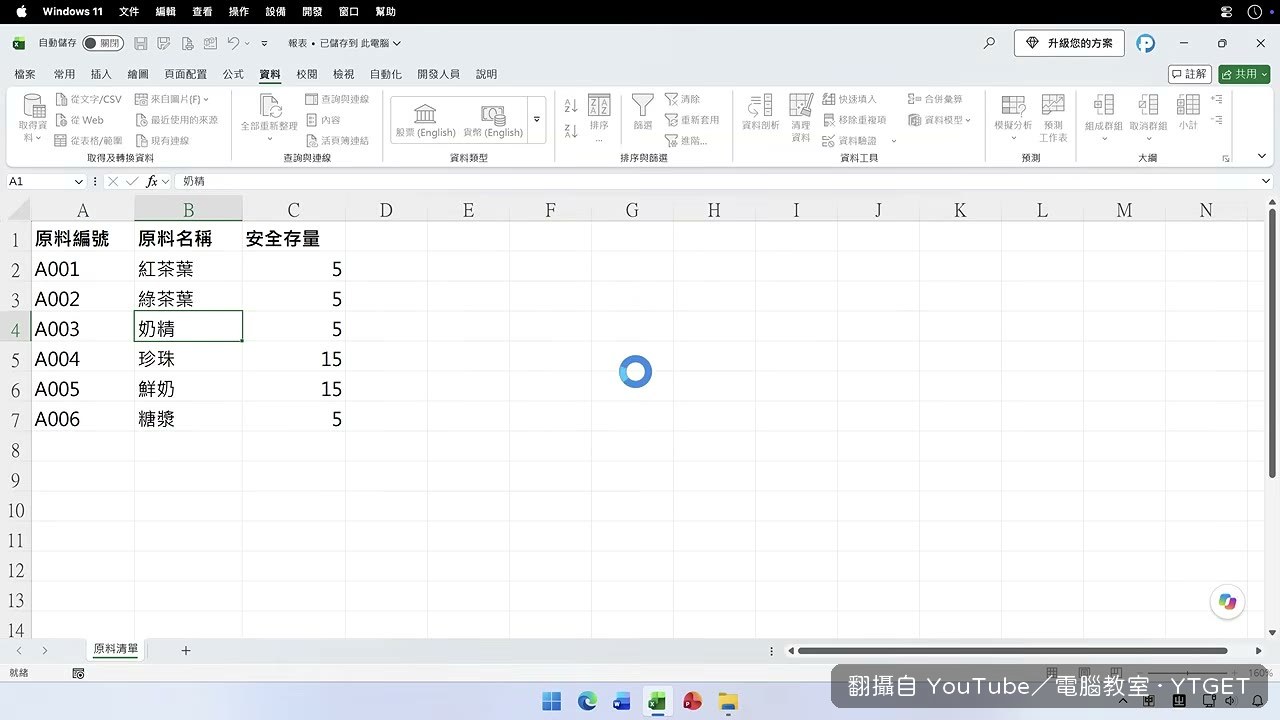This screenshot has height=720, width=1280.
Task: Open the 模擬分析 What-If dropdown
Action: [1013, 118]
